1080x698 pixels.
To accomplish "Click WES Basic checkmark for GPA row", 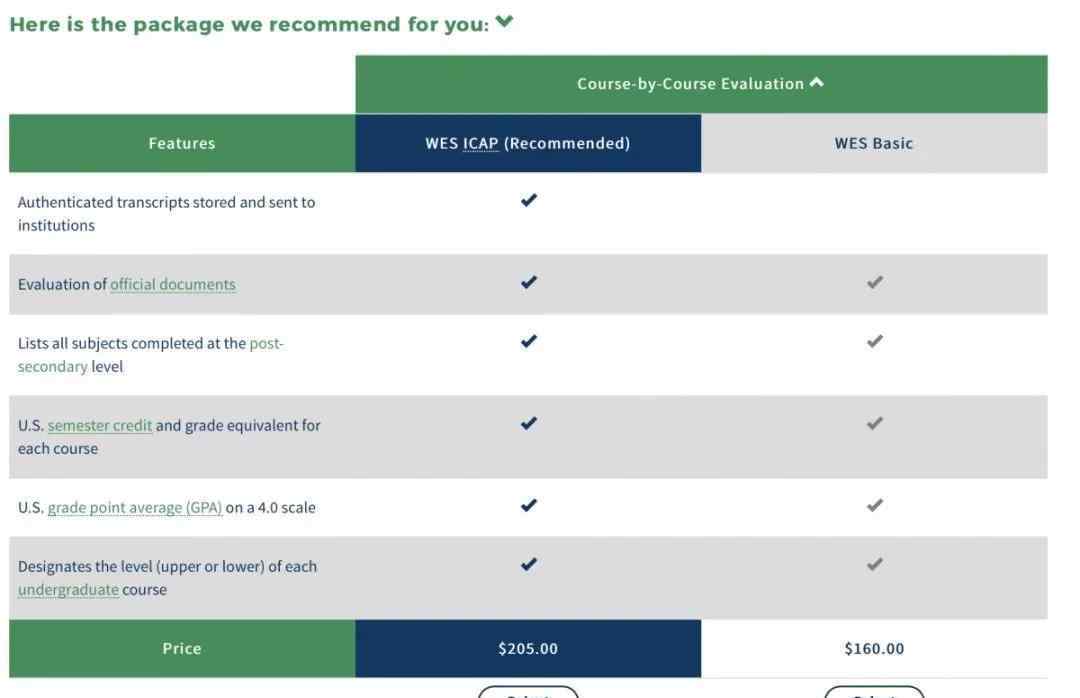I will [875, 505].
